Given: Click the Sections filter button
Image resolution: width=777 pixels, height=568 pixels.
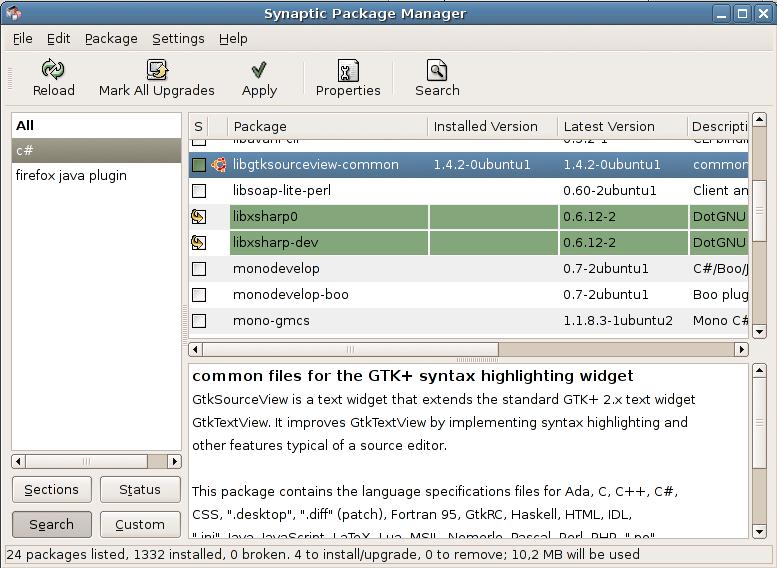Looking at the screenshot, I should (x=52, y=490).
